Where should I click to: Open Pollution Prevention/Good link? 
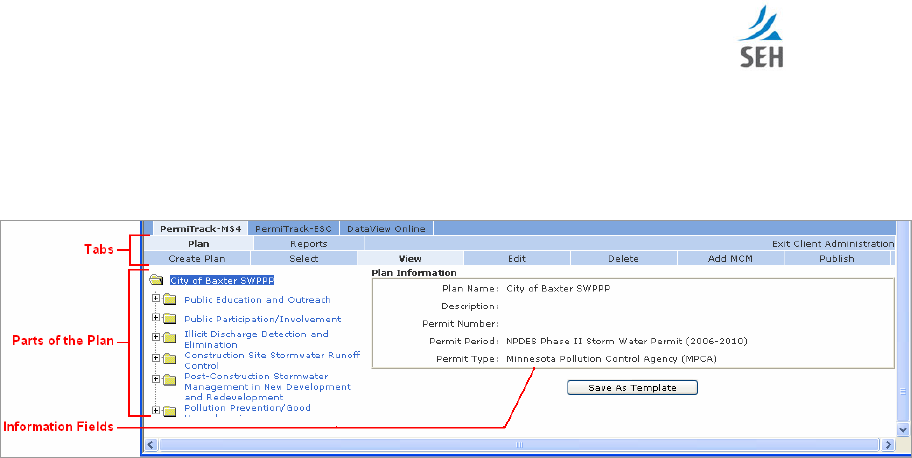[x=247, y=408]
